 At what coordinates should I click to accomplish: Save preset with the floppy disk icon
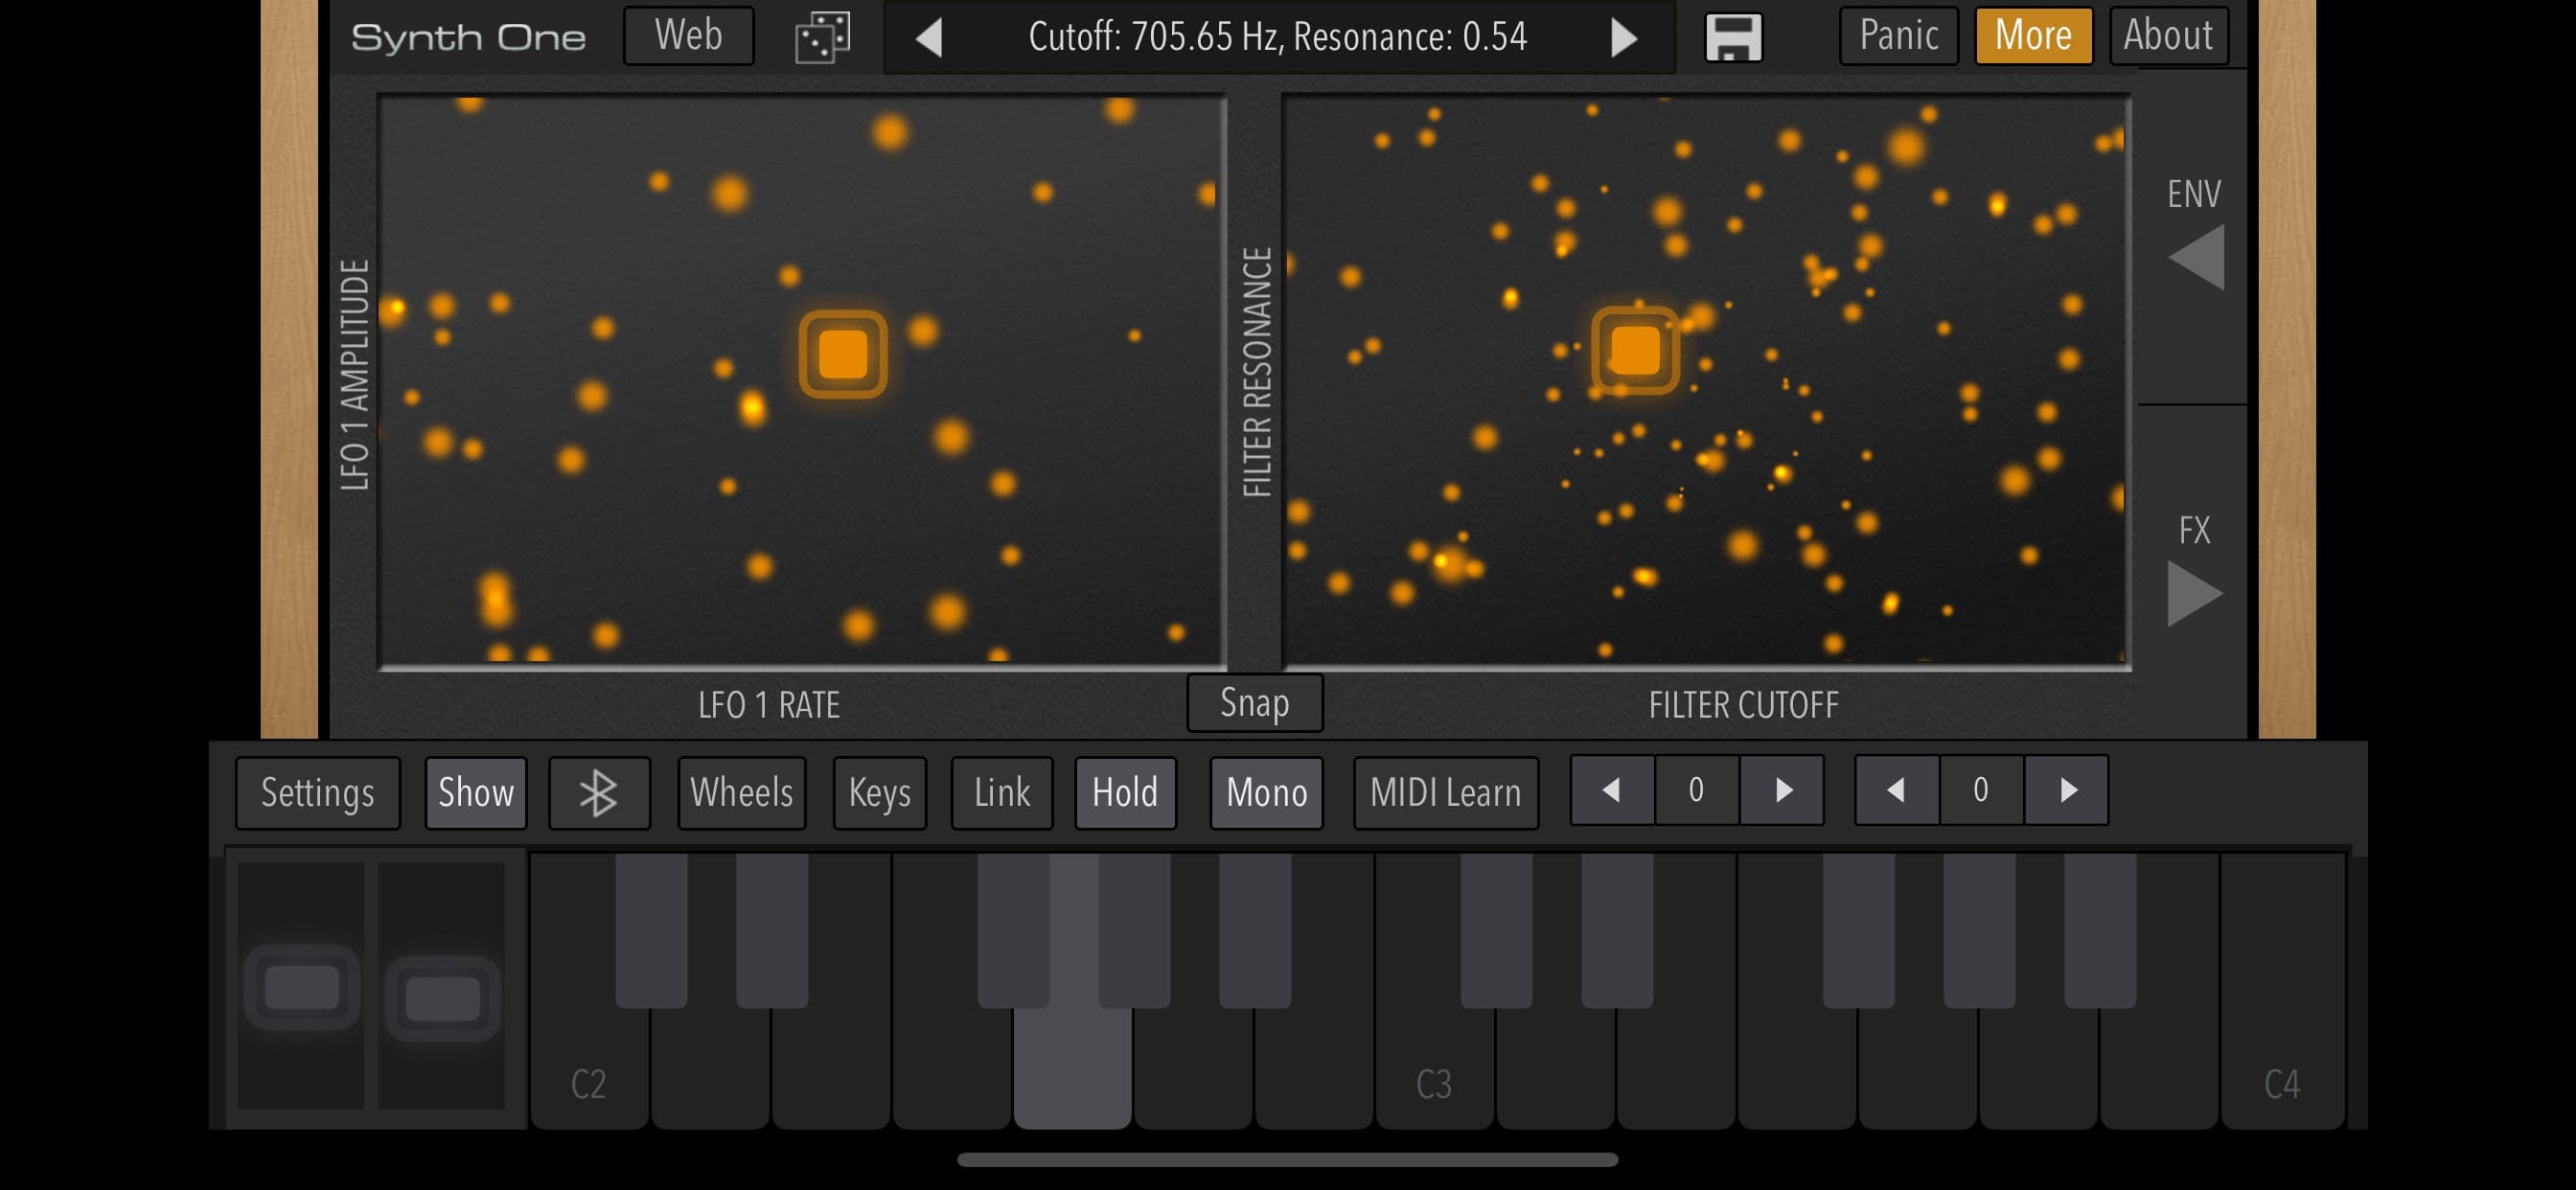coord(1732,37)
